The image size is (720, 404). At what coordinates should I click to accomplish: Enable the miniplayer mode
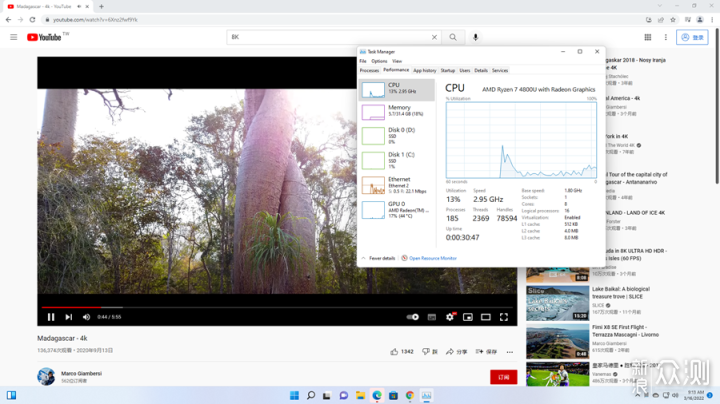468,317
